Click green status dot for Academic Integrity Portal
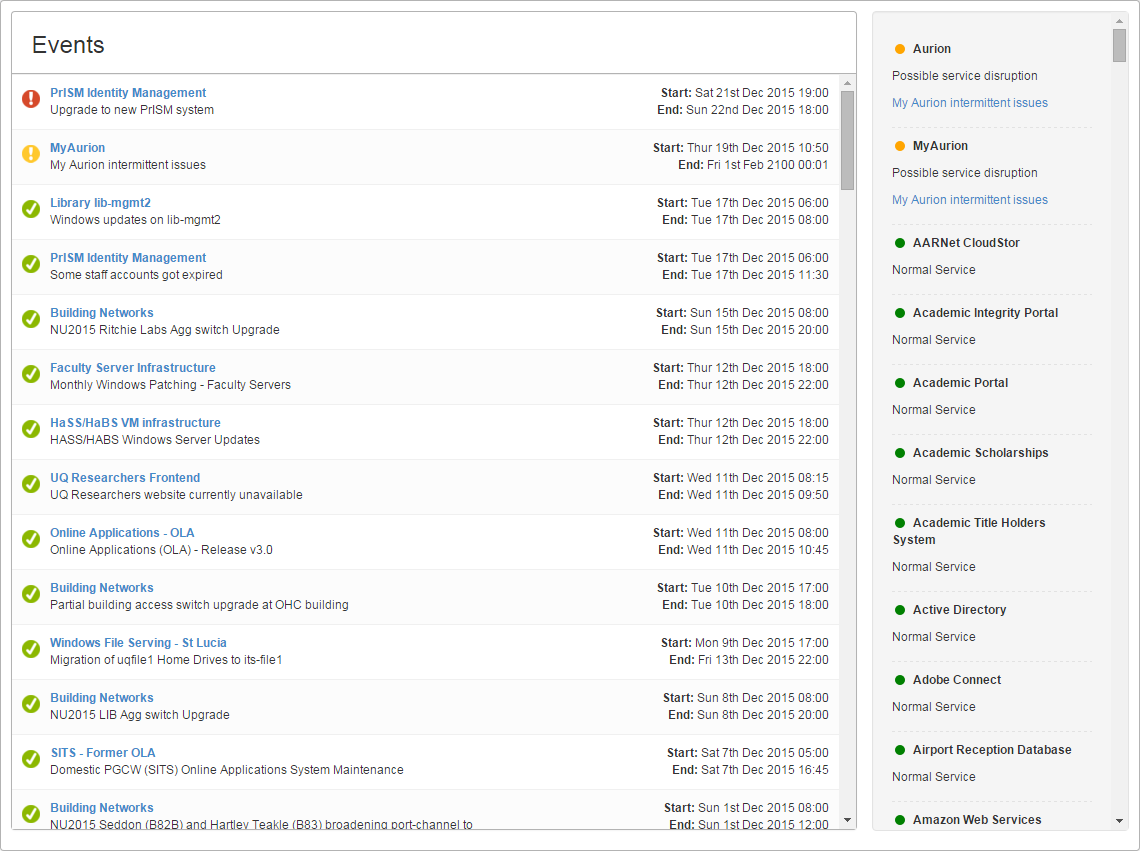The width and height of the screenshot is (1140, 851). [x=899, y=313]
